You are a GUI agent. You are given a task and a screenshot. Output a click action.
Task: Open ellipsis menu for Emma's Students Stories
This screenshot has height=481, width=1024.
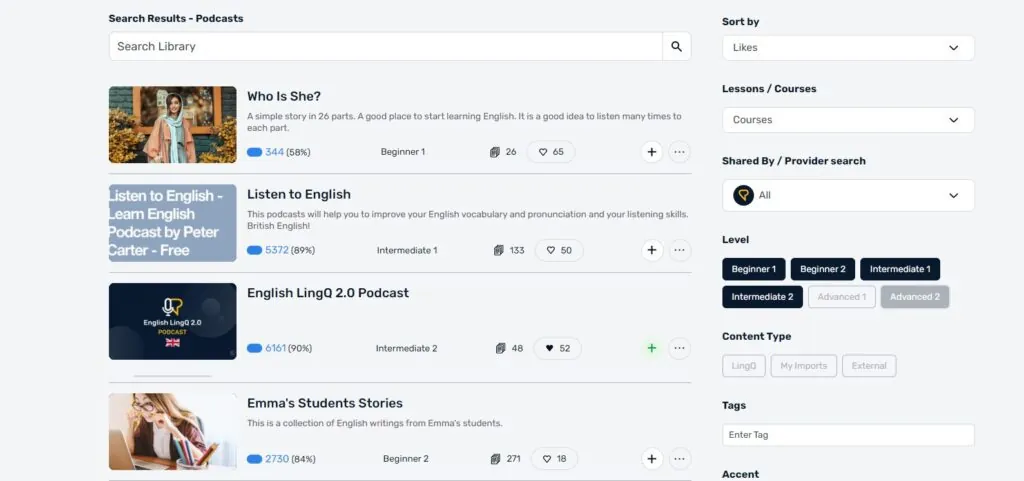(x=680, y=459)
